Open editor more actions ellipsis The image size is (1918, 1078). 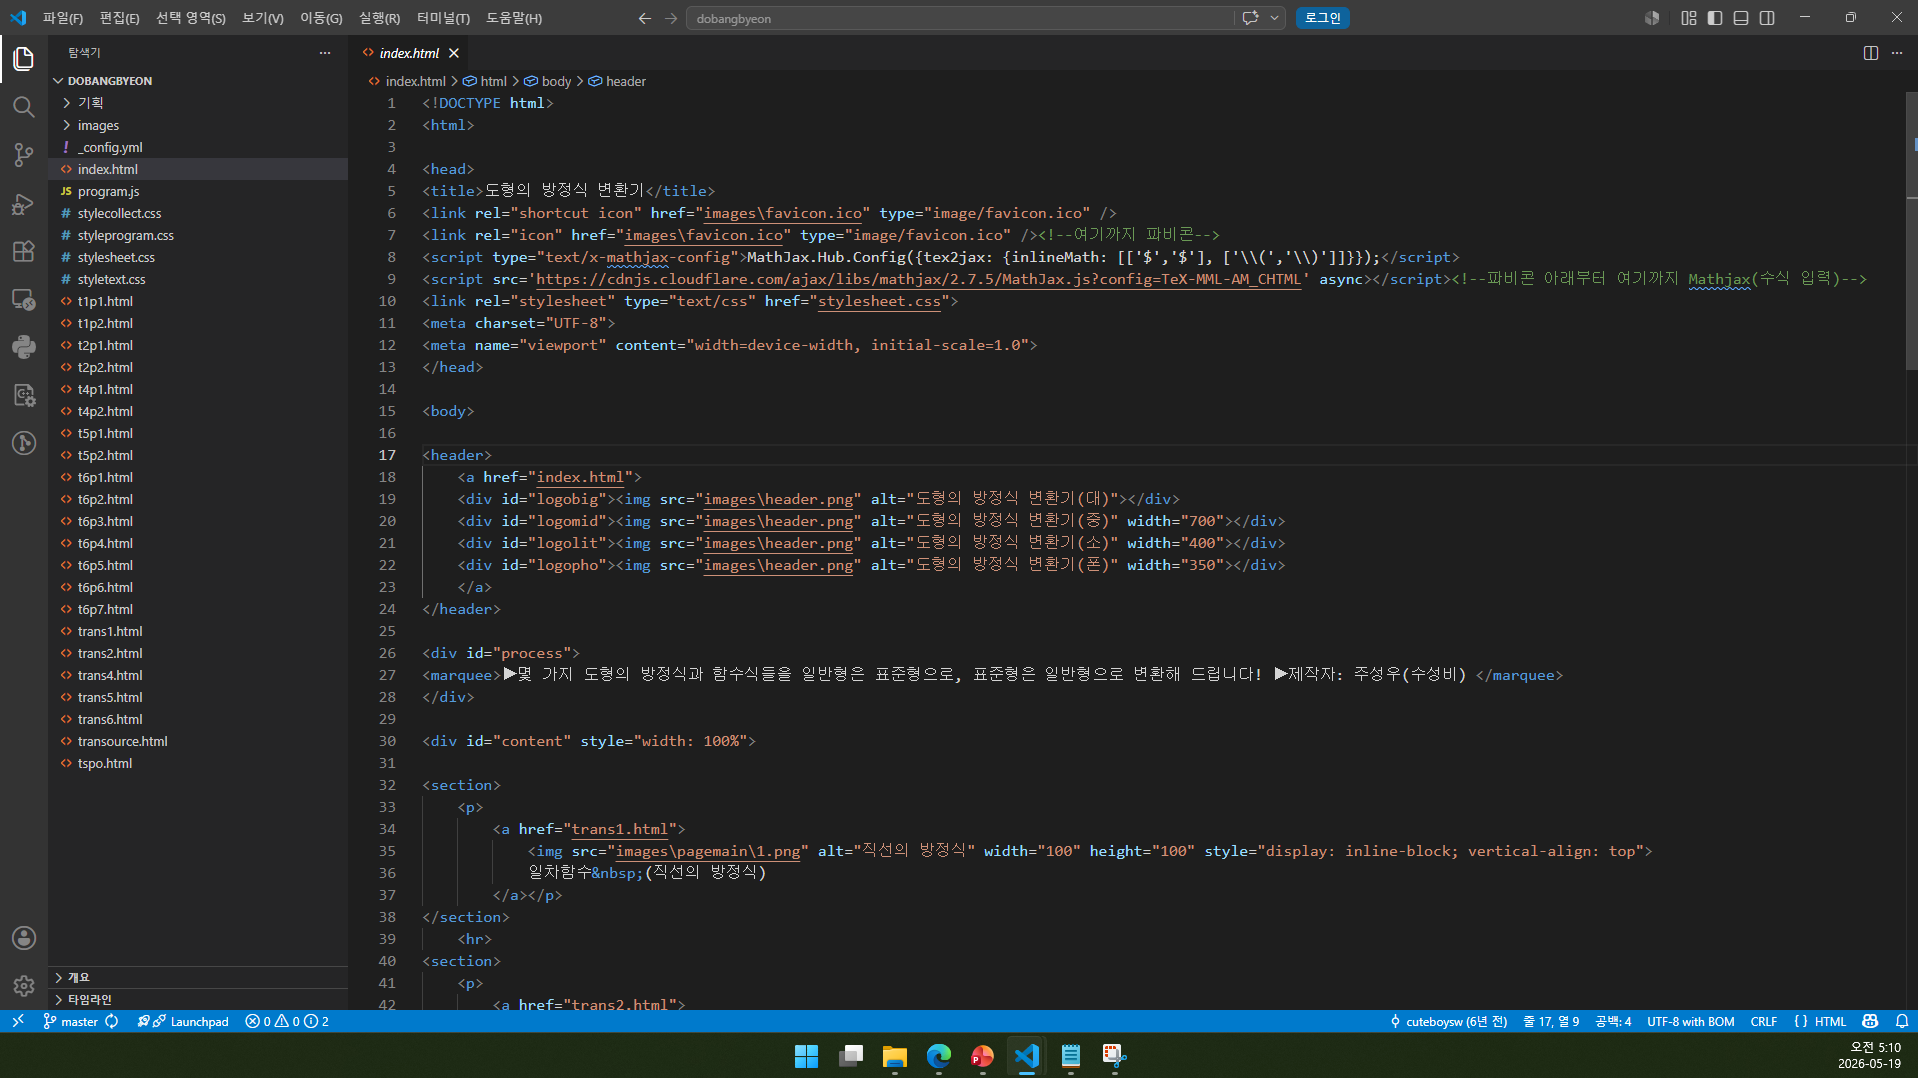(x=1897, y=53)
